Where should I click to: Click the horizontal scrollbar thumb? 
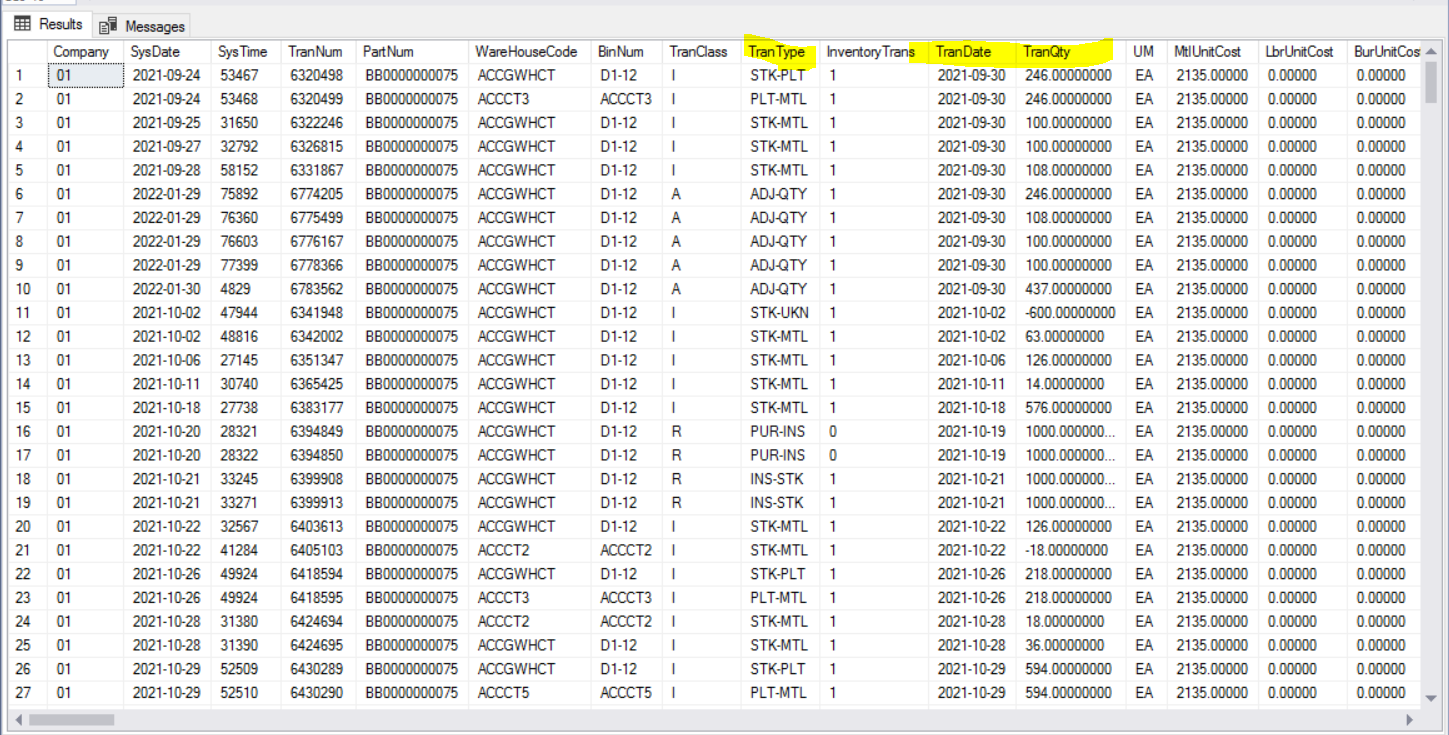click(71, 719)
